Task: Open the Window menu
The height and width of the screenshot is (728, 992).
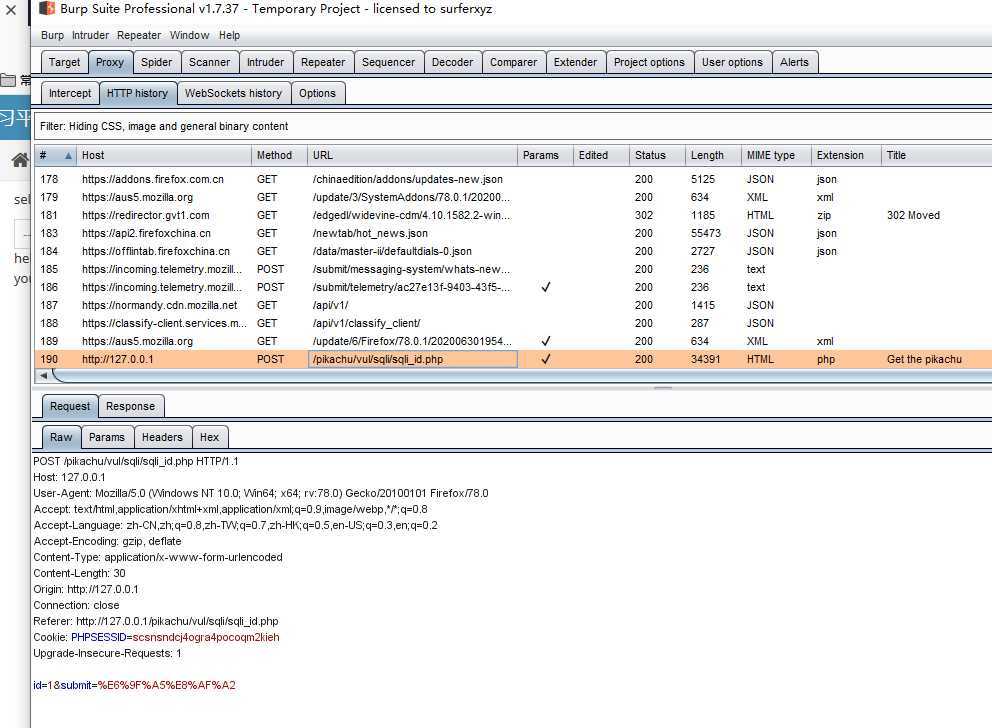Action: (189, 35)
